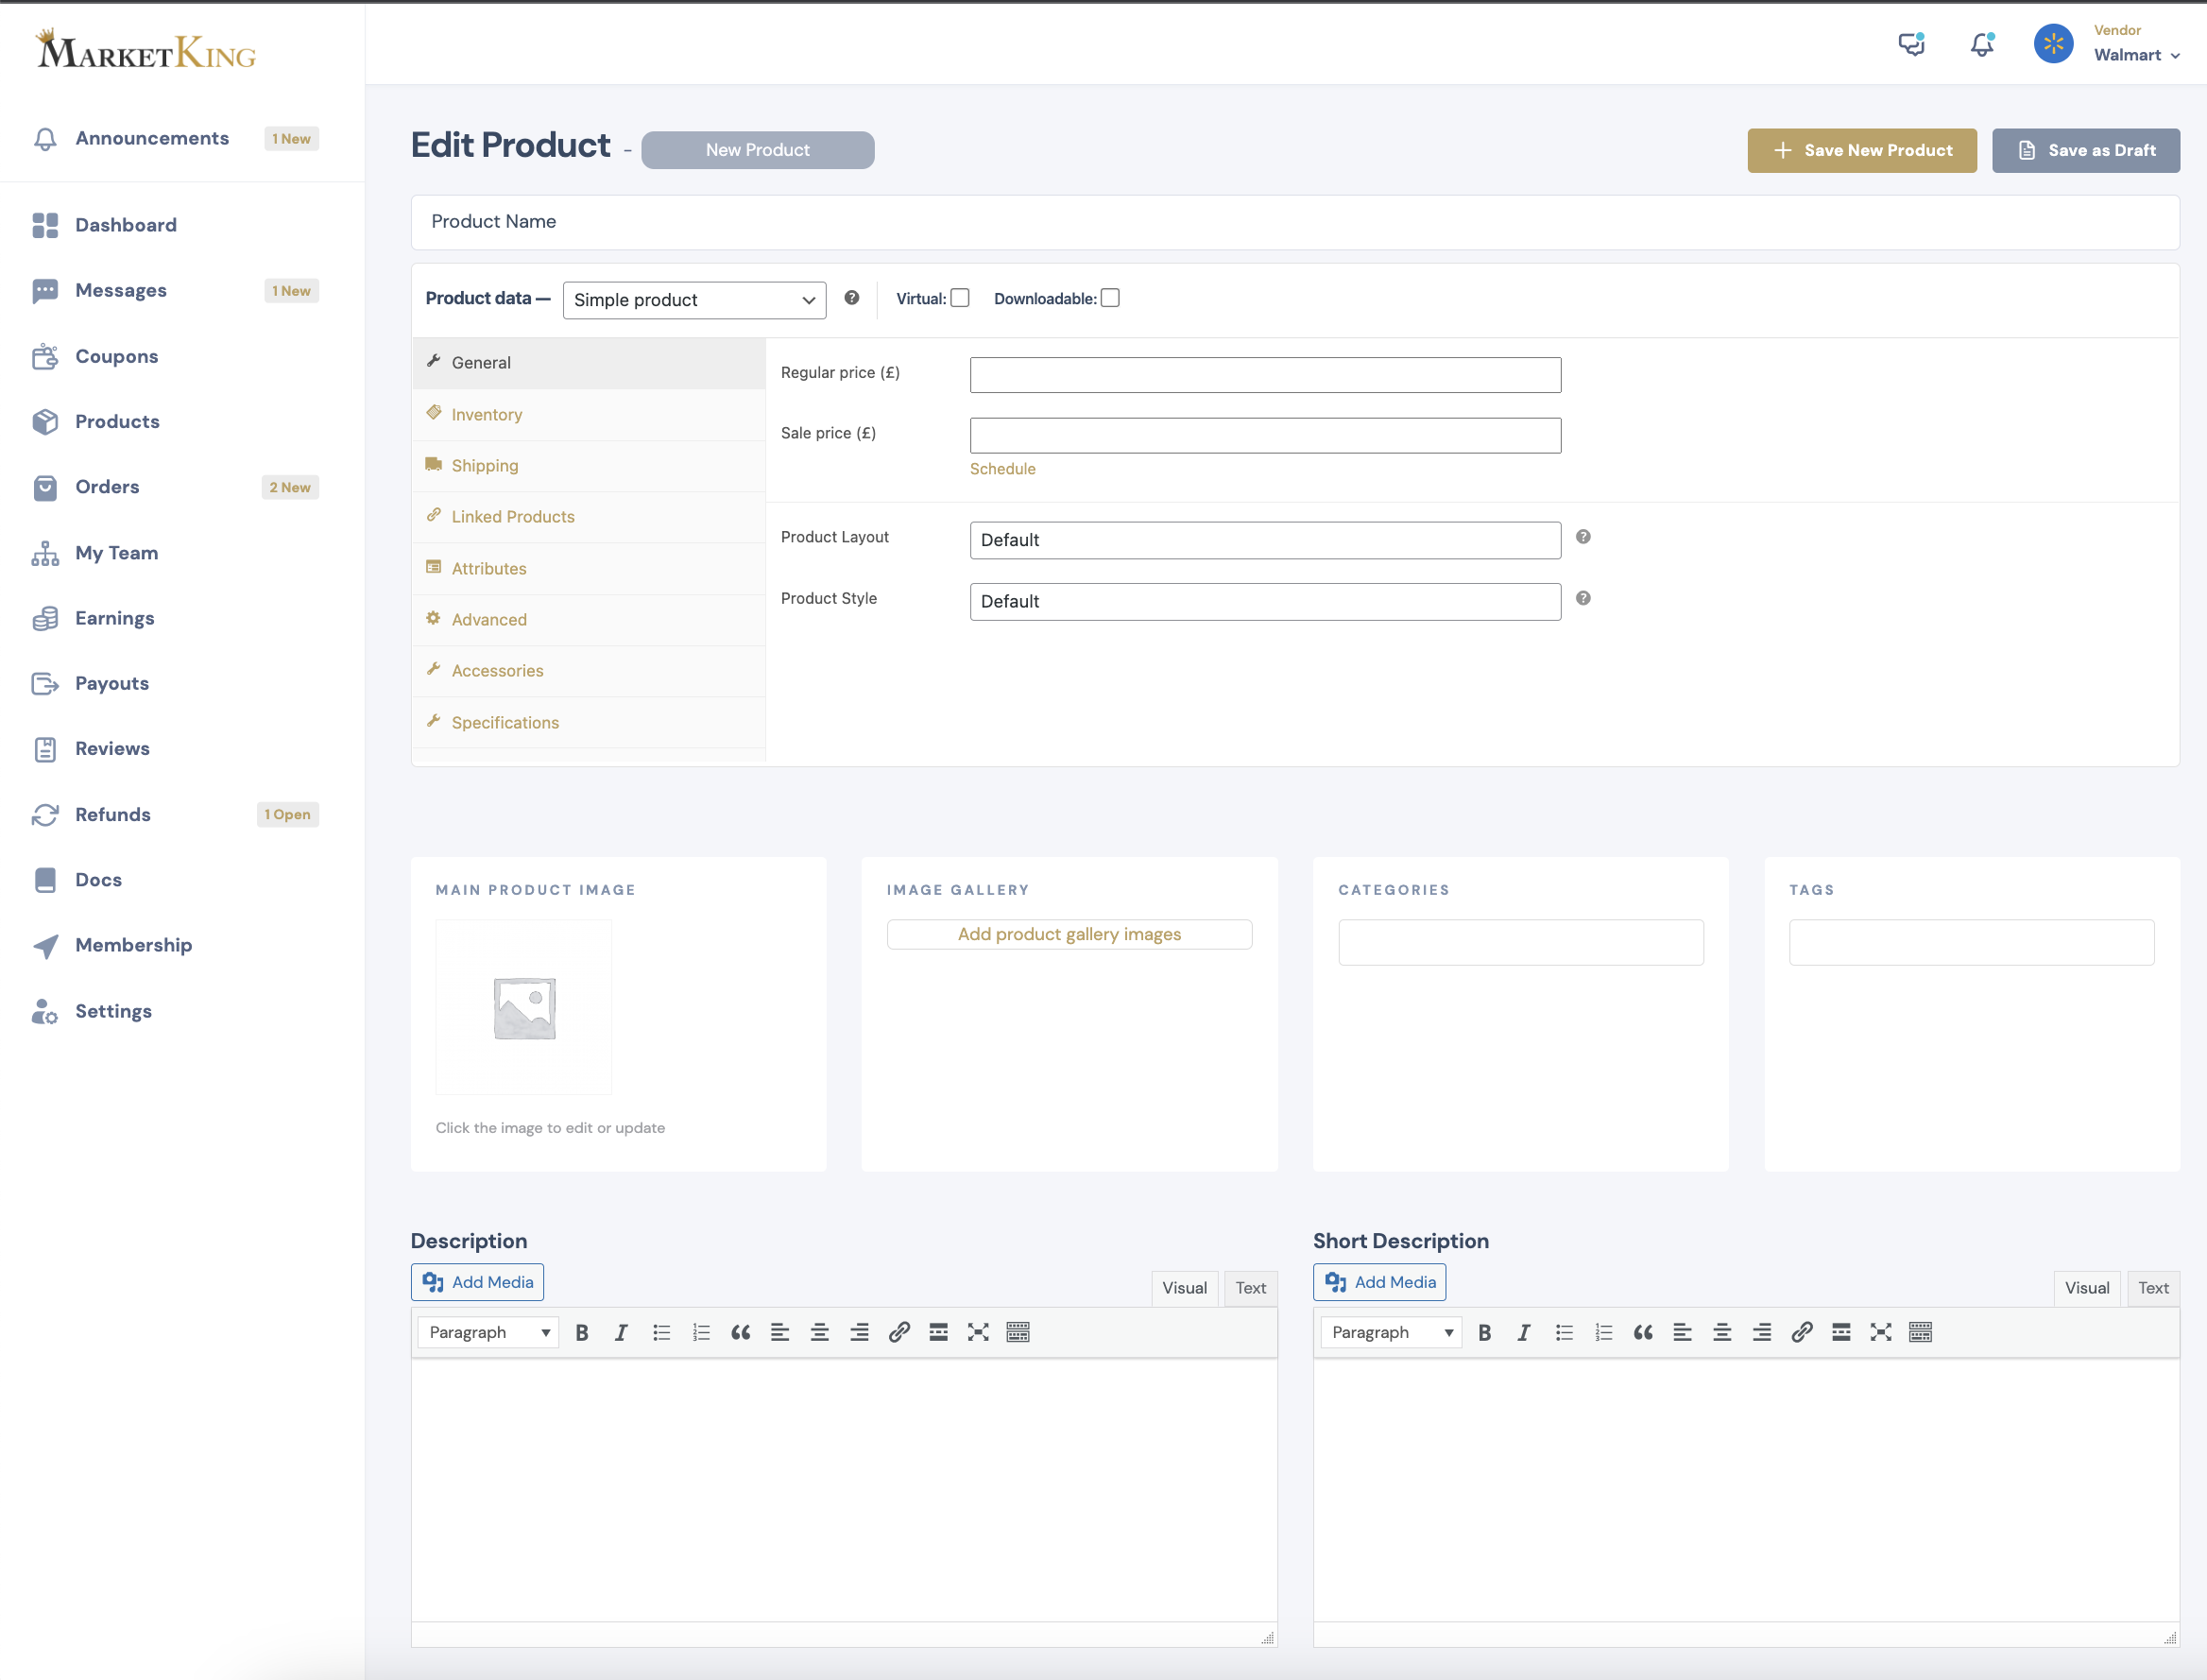
Task: Enable the Virtual checkbox
Action: point(960,298)
